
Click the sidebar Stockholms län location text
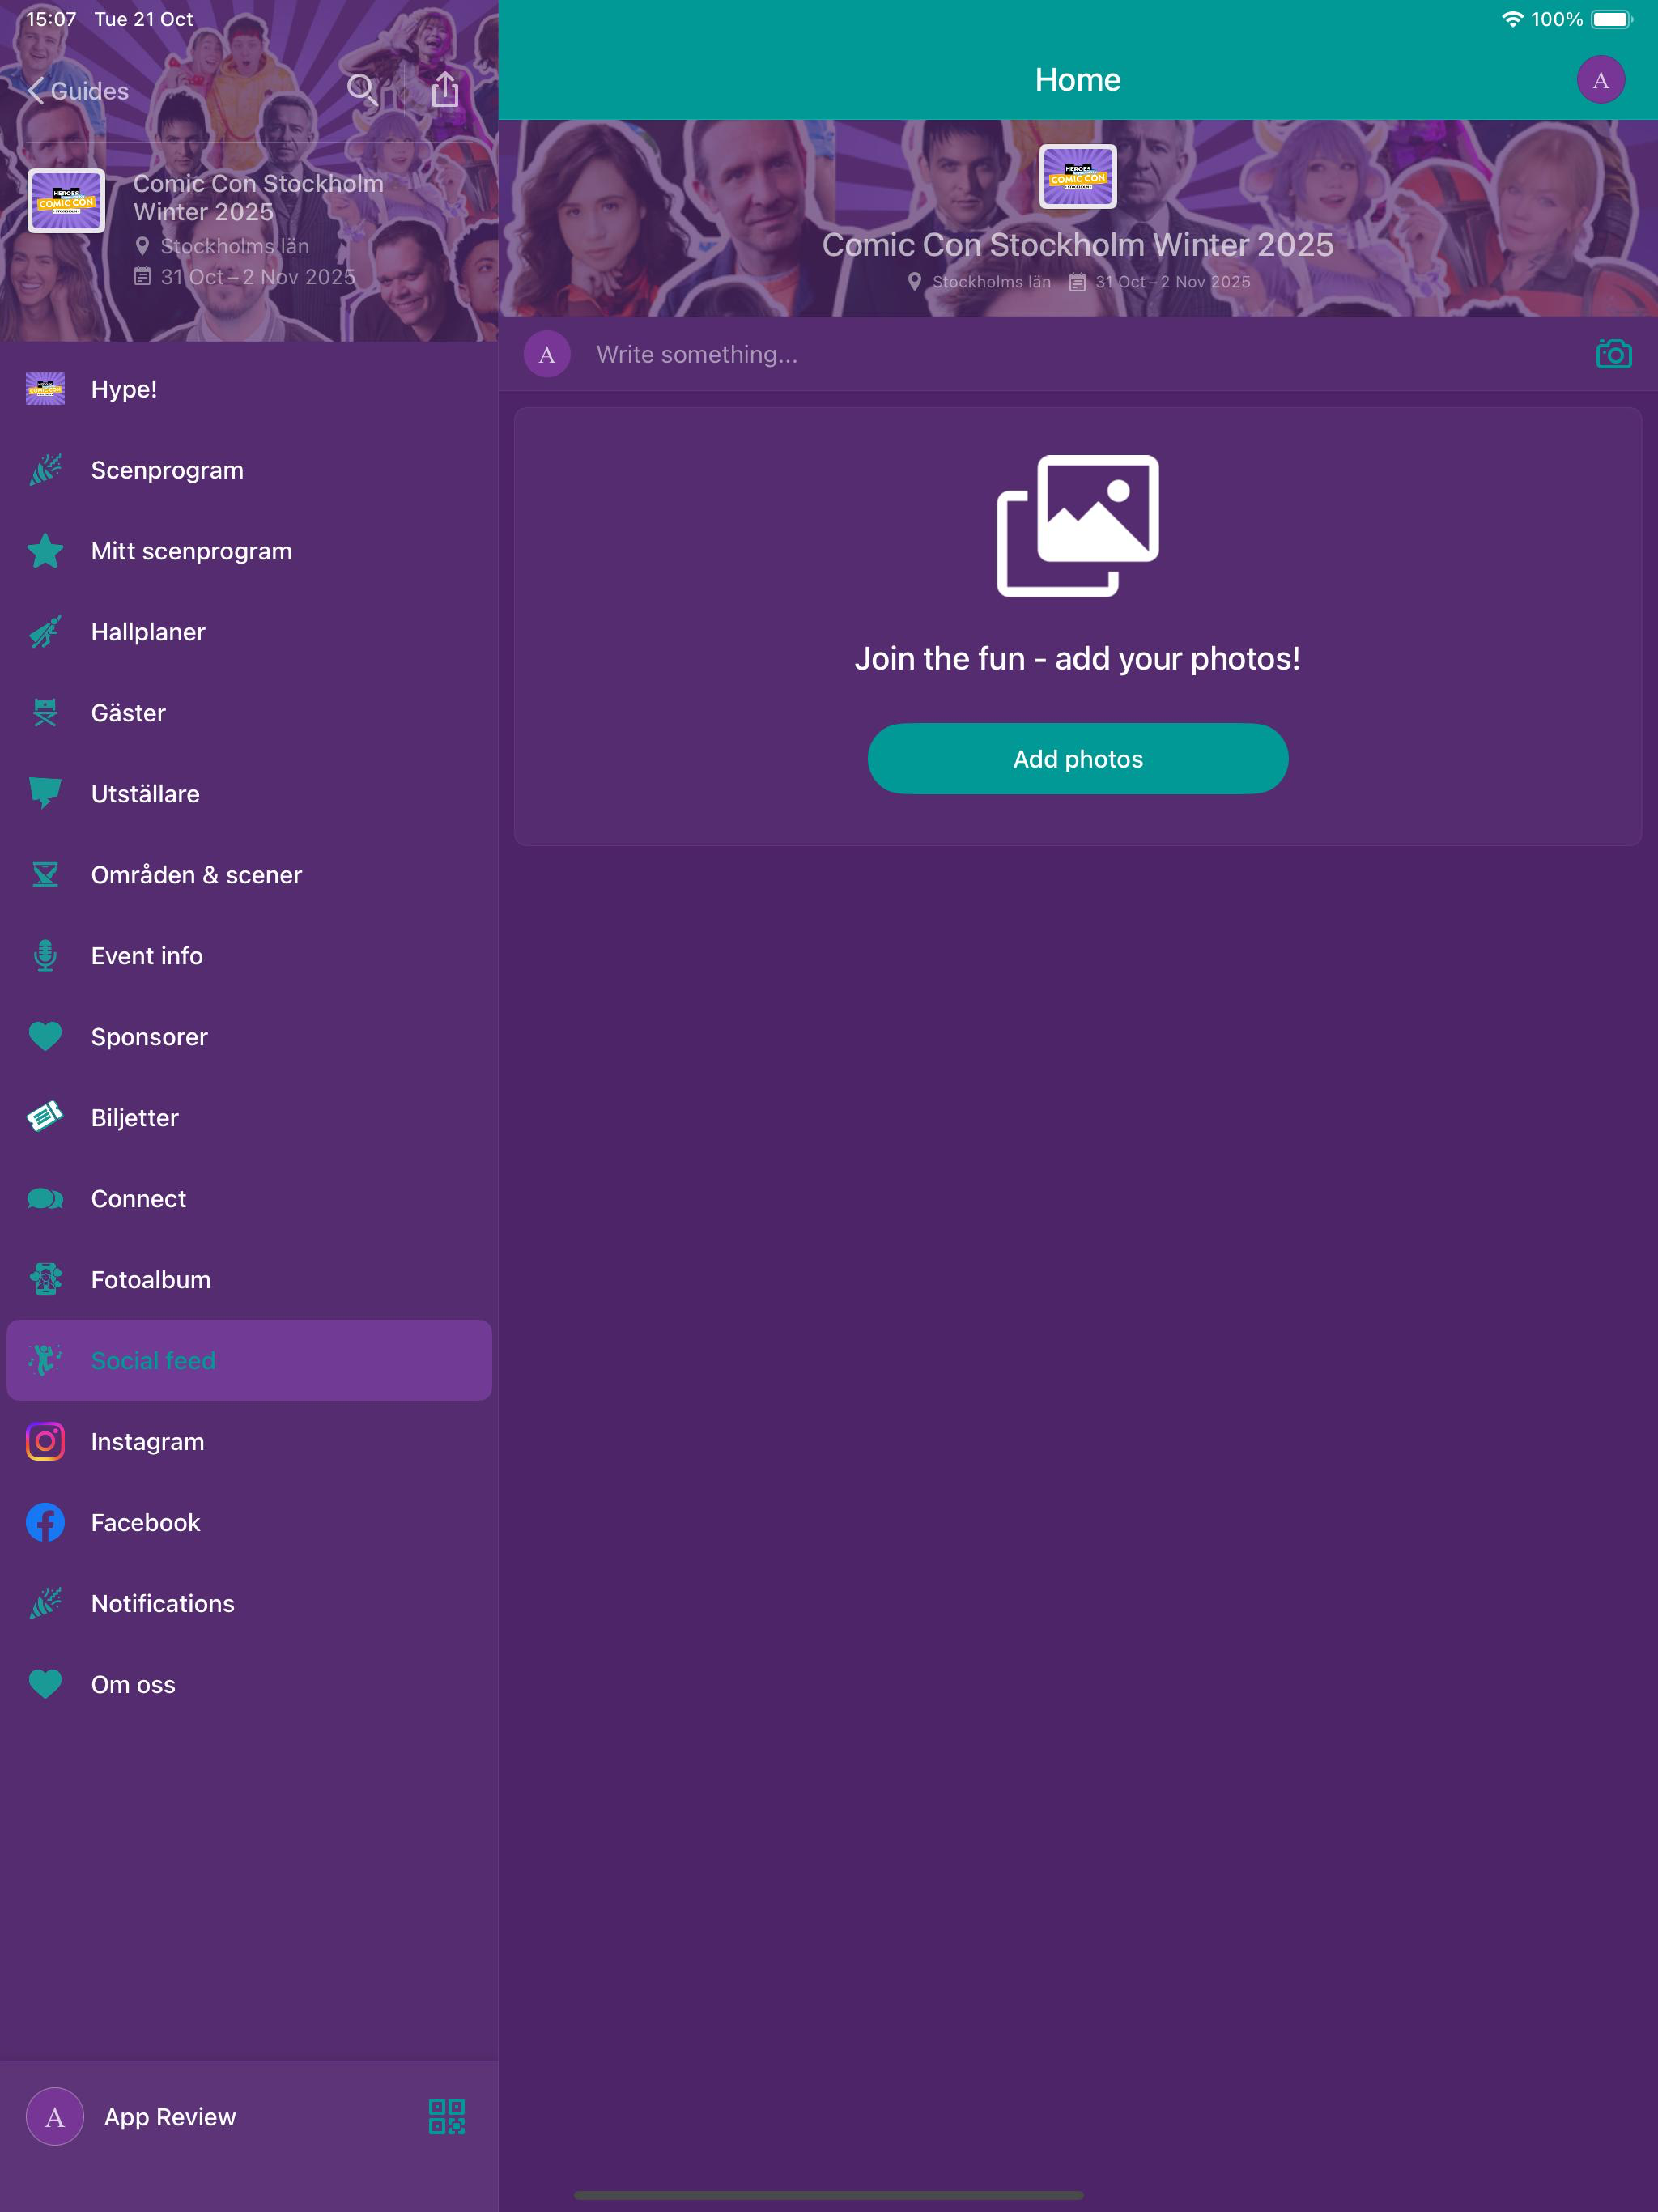[234, 246]
